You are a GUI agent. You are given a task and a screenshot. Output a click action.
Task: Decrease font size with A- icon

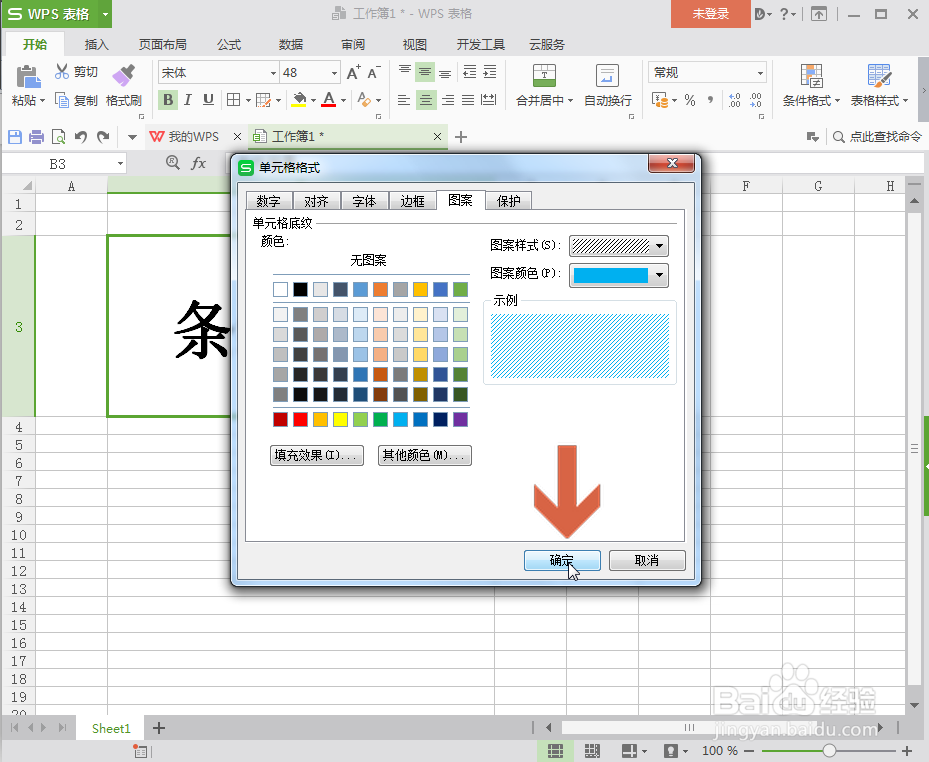pos(374,72)
